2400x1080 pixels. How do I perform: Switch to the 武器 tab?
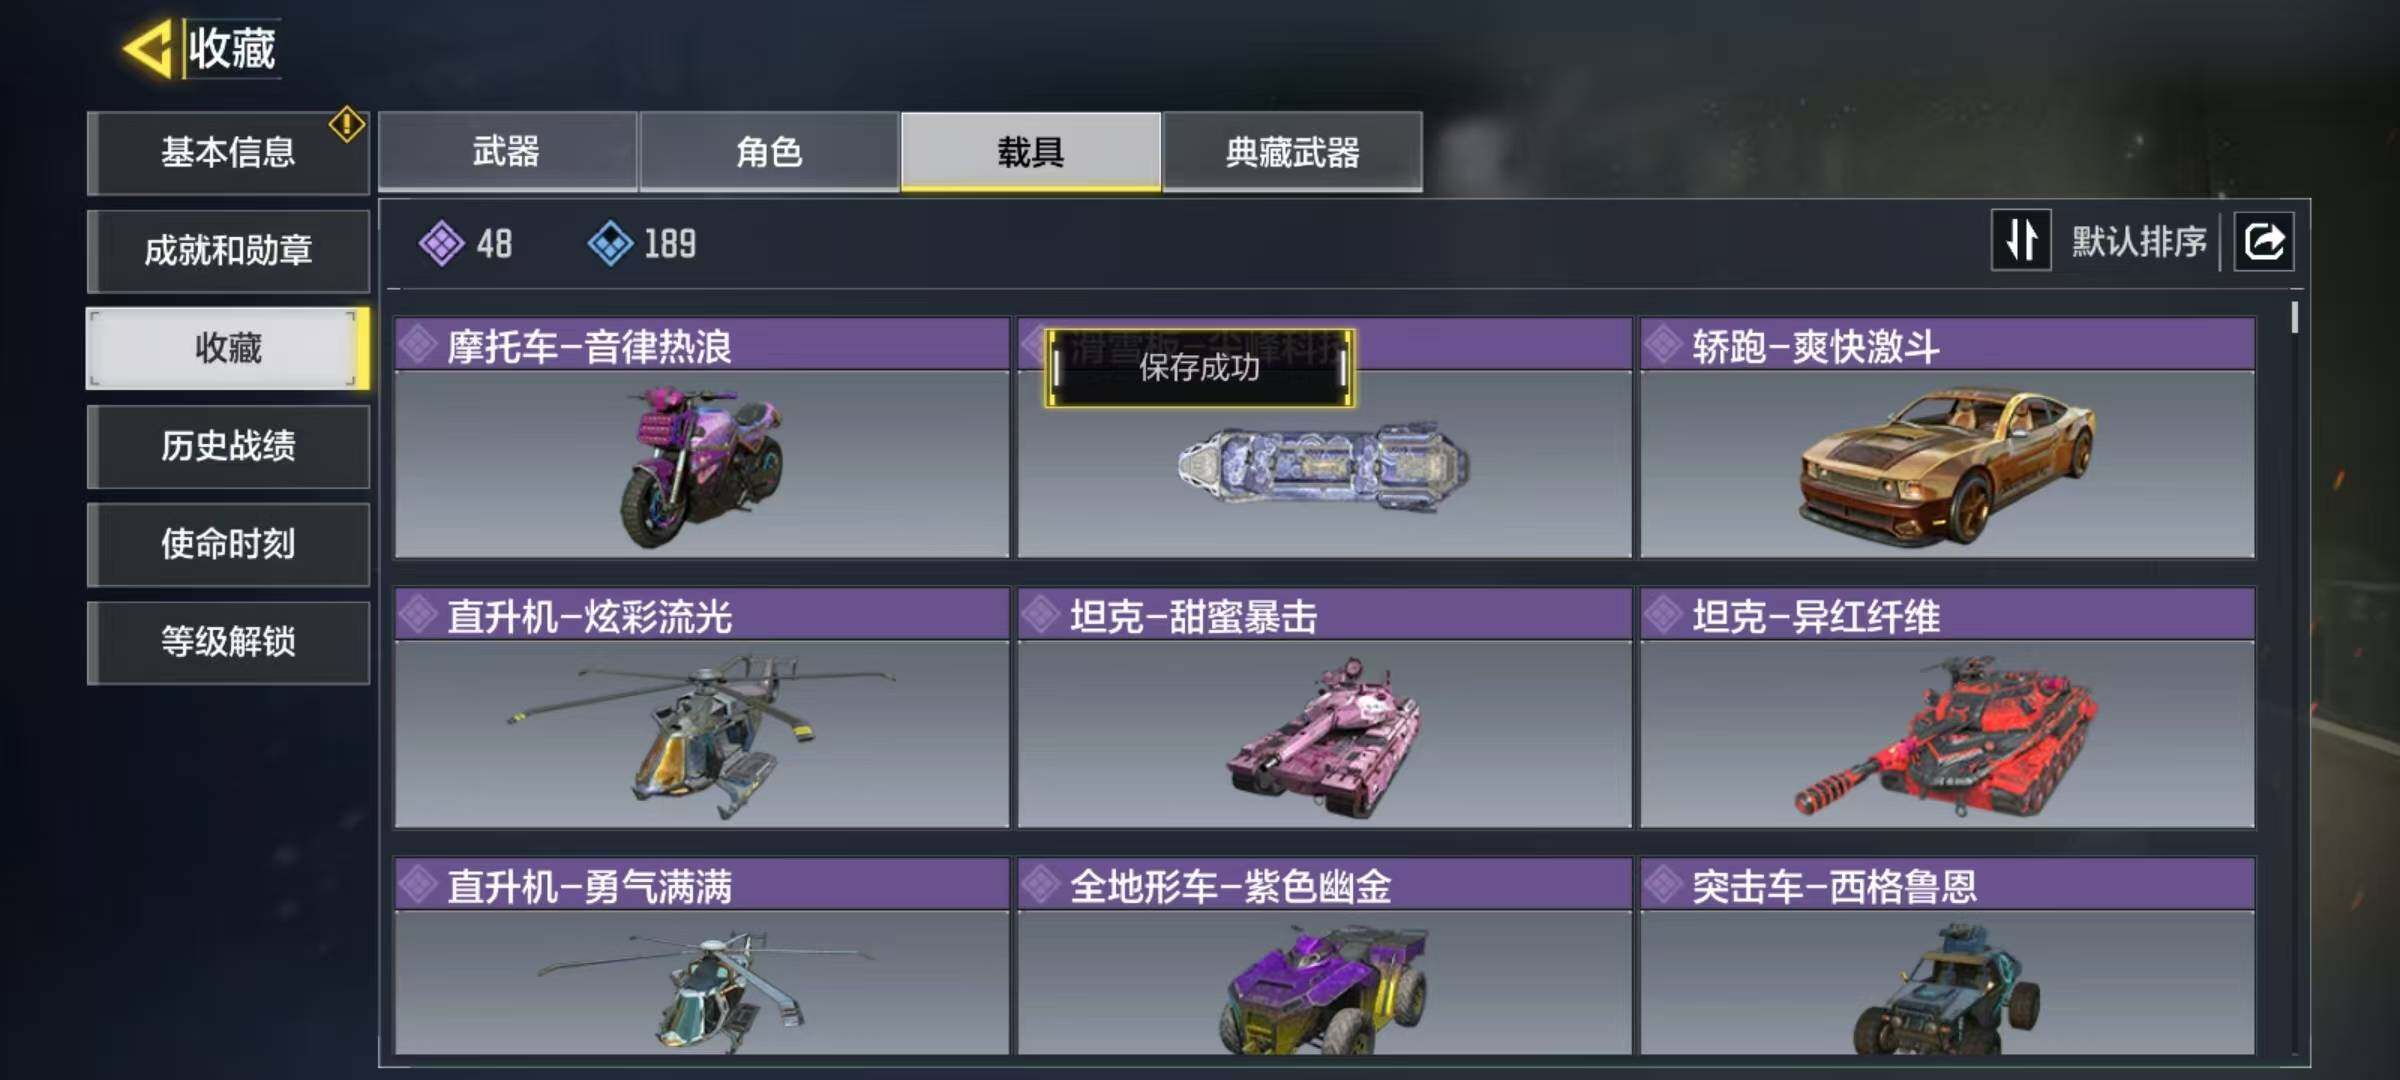coord(507,151)
